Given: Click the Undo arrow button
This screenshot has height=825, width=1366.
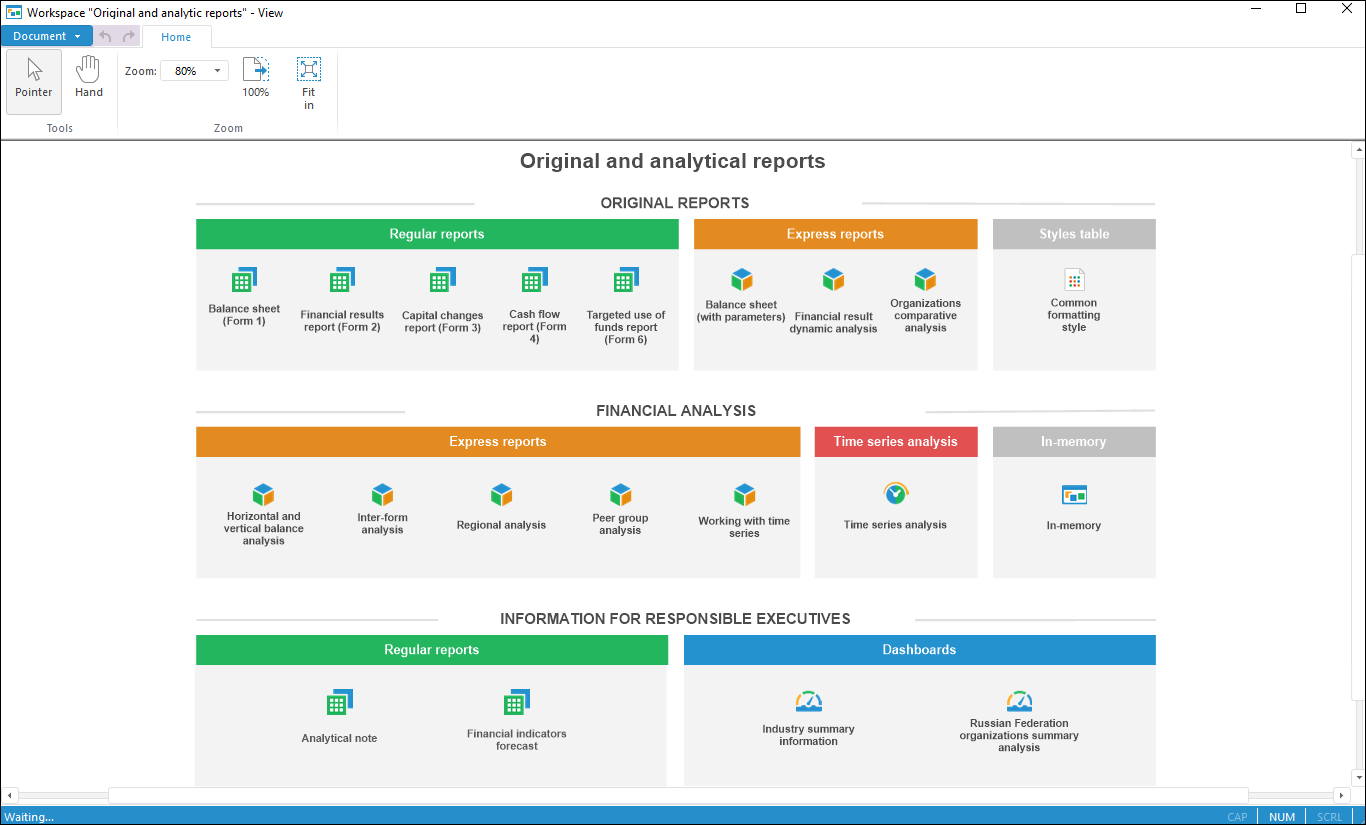Looking at the screenshot, I should 106,36.
